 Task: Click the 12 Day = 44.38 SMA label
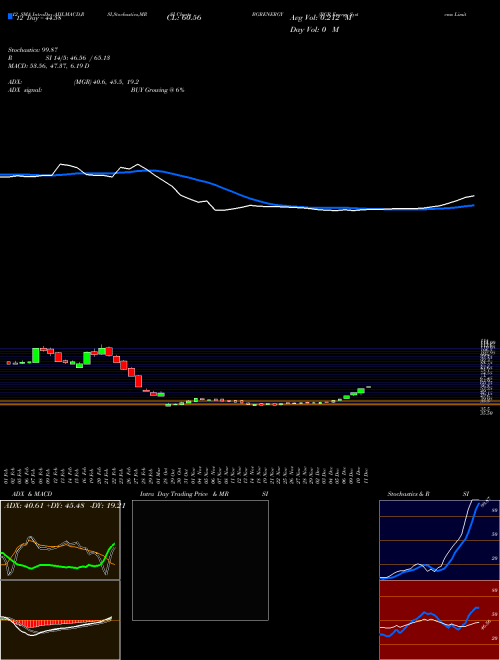[37, 18]
